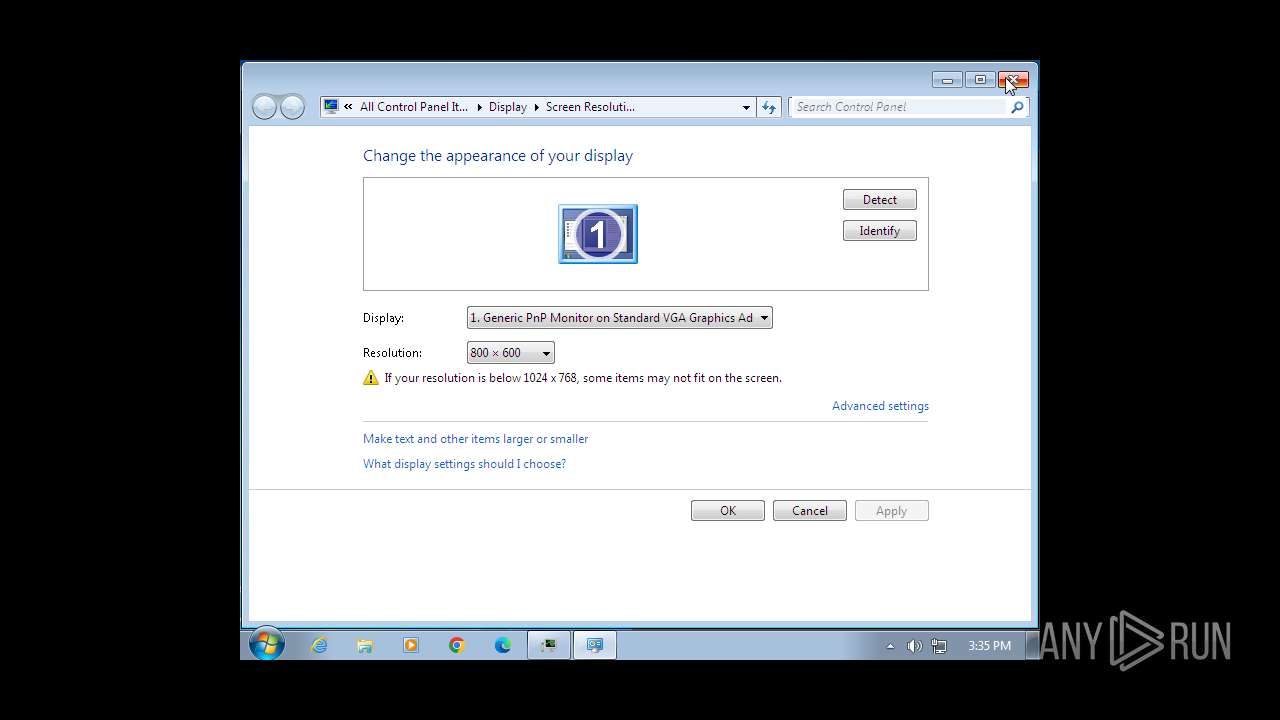The width and height of the screenshot is (1280, 720).
Task: Open Advanced settings link
Action: pyautogui.click(x=880, y=406)
